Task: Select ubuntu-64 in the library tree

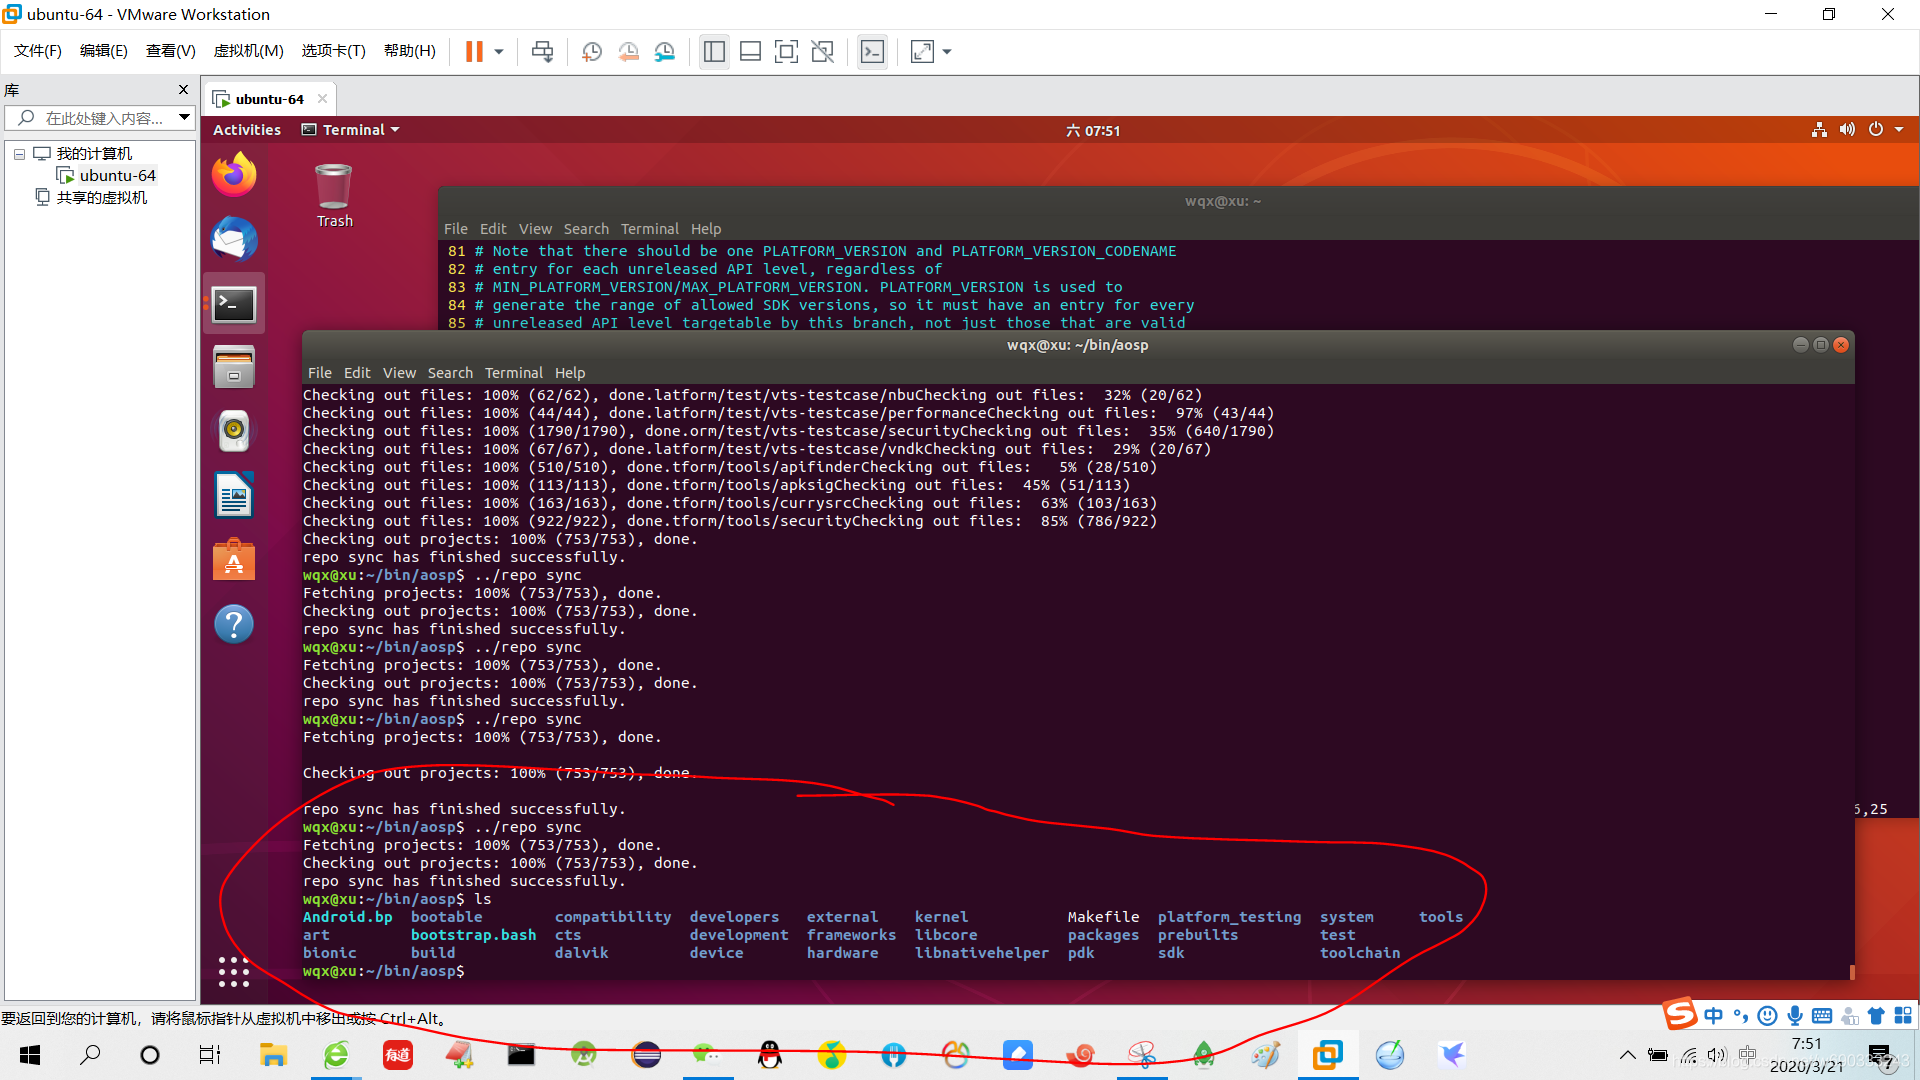Action: 117,176
